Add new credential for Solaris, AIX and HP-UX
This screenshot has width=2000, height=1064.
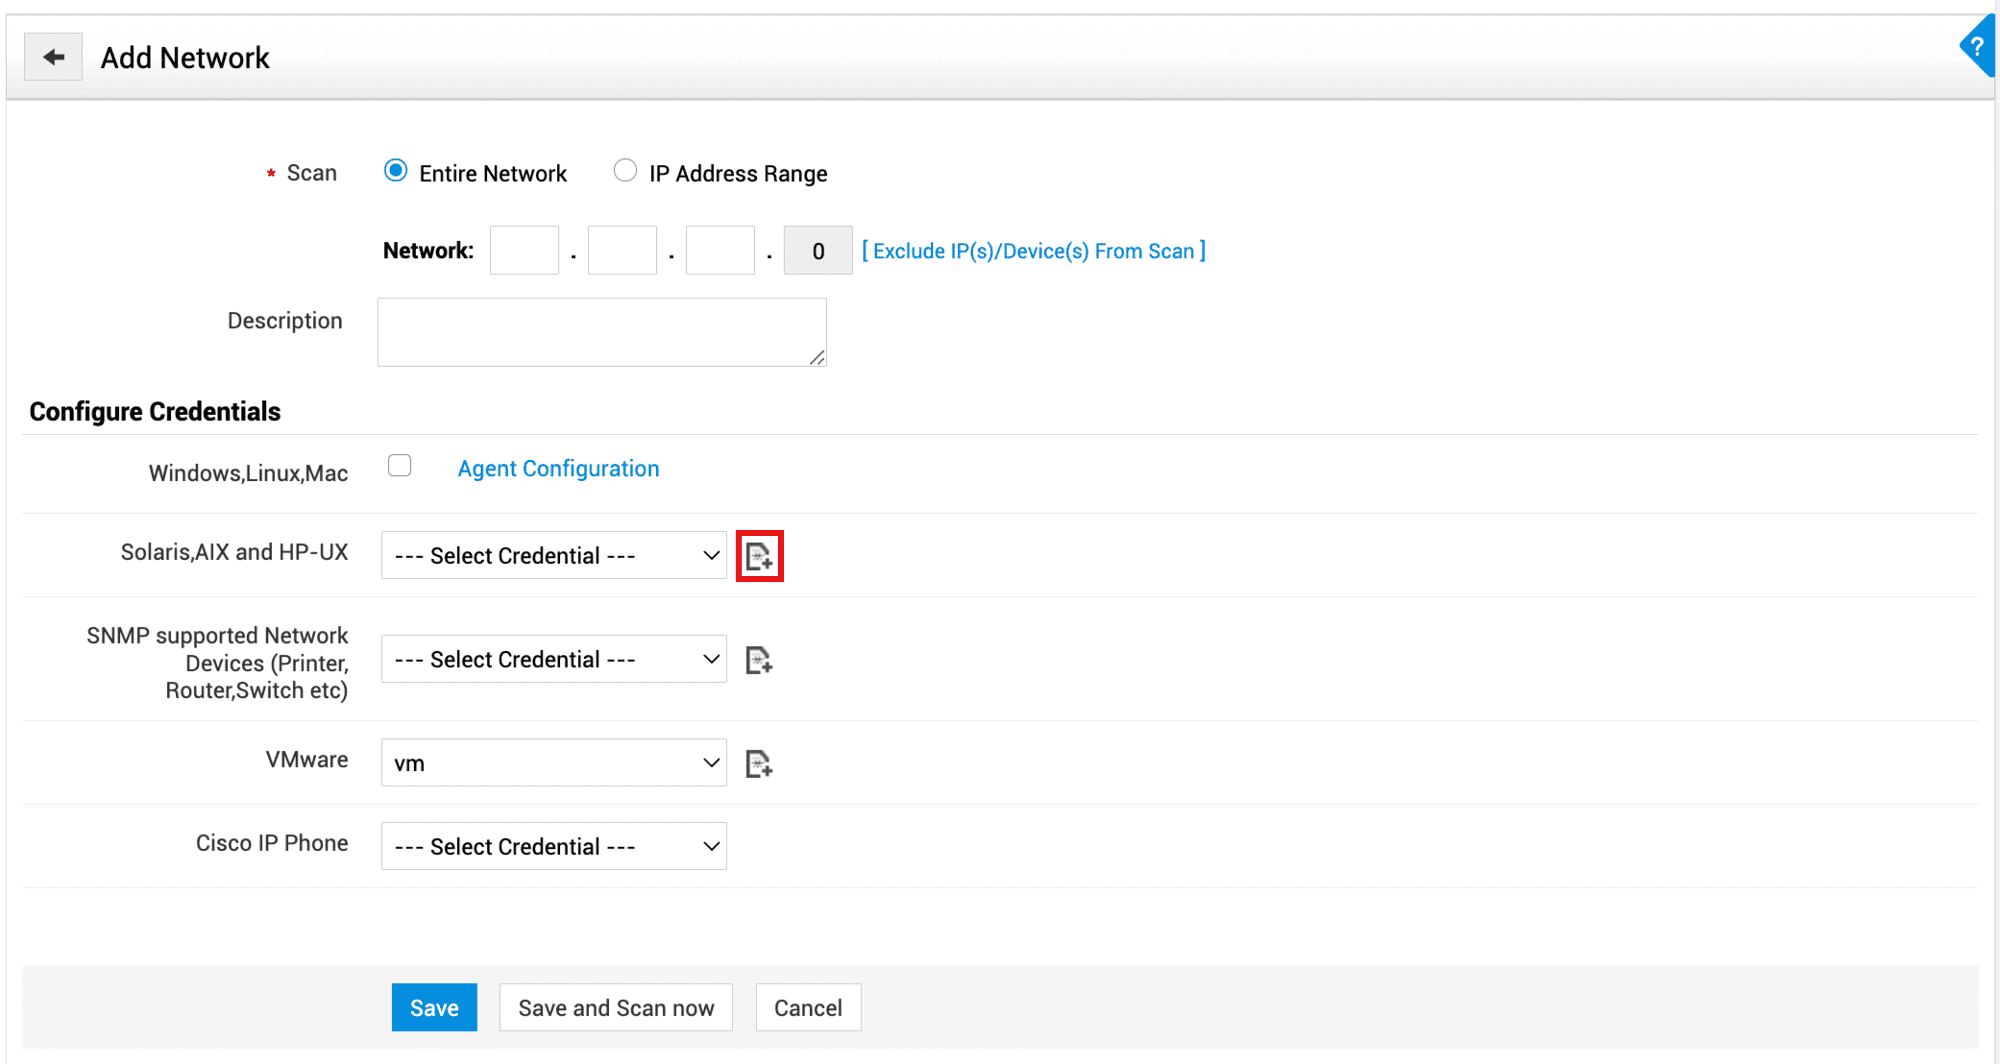coord(759,556)
